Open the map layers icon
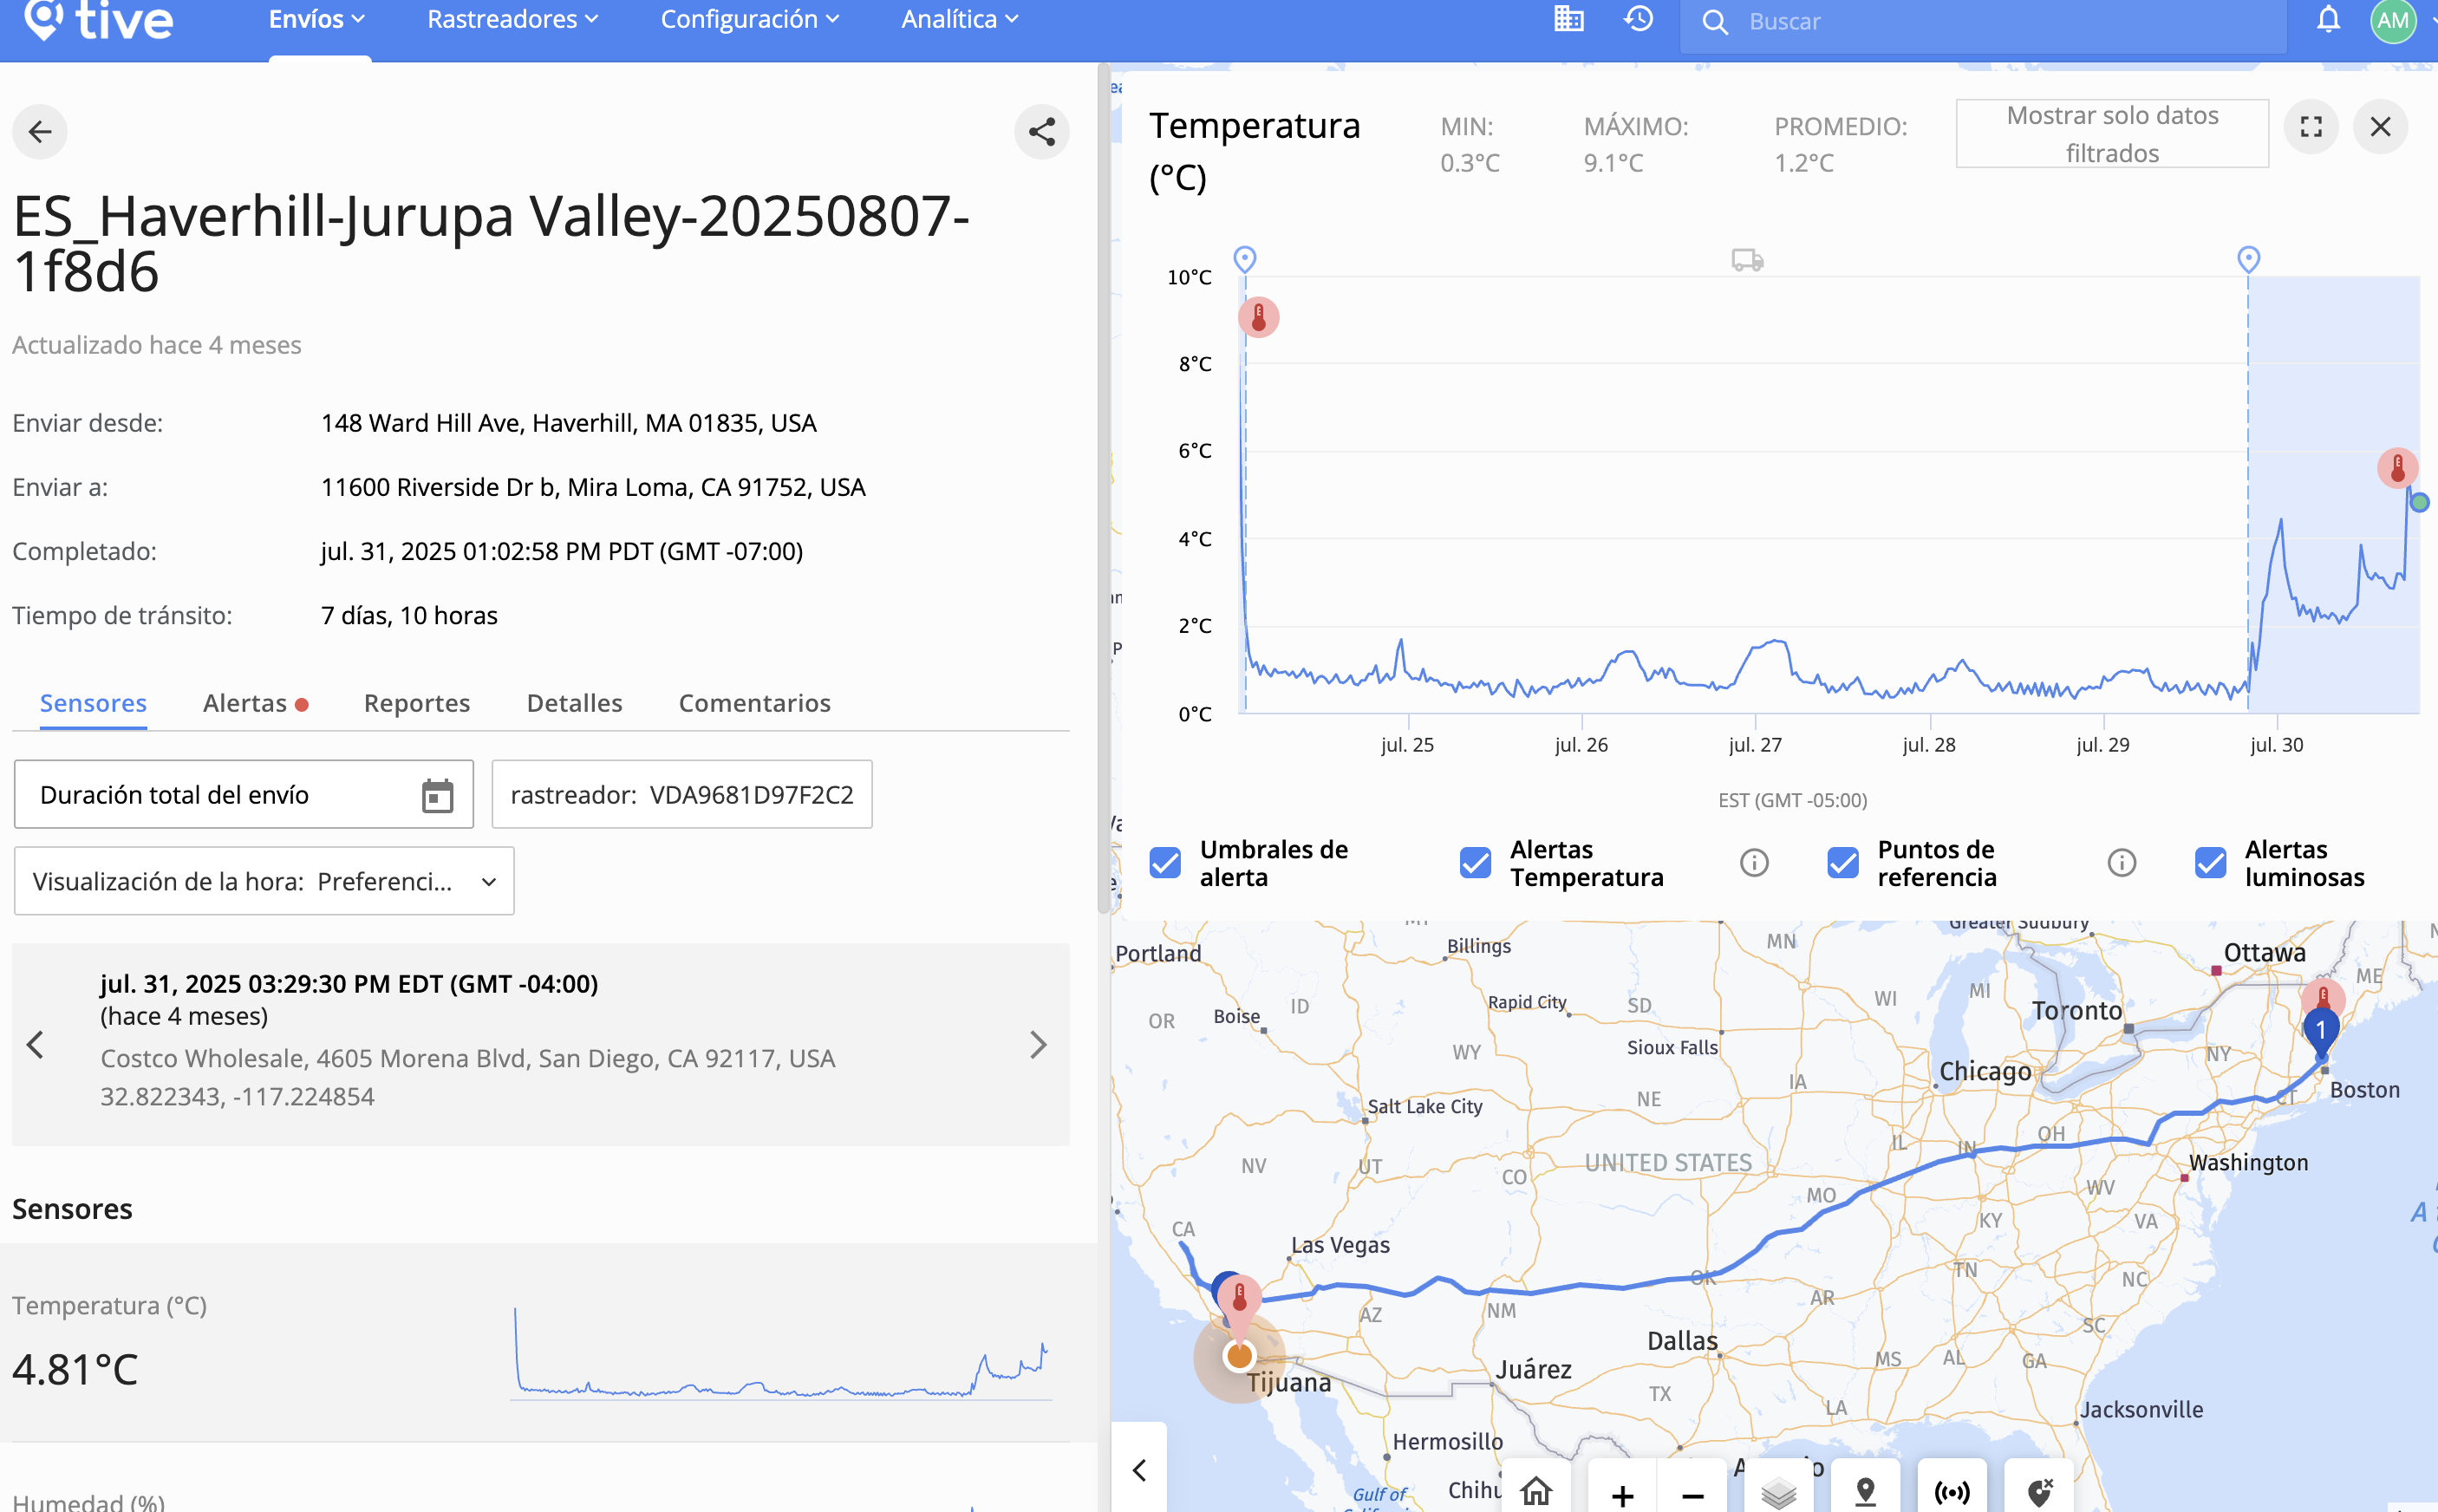This screenshot has width=2438, height=1512. (1778, 1493)
